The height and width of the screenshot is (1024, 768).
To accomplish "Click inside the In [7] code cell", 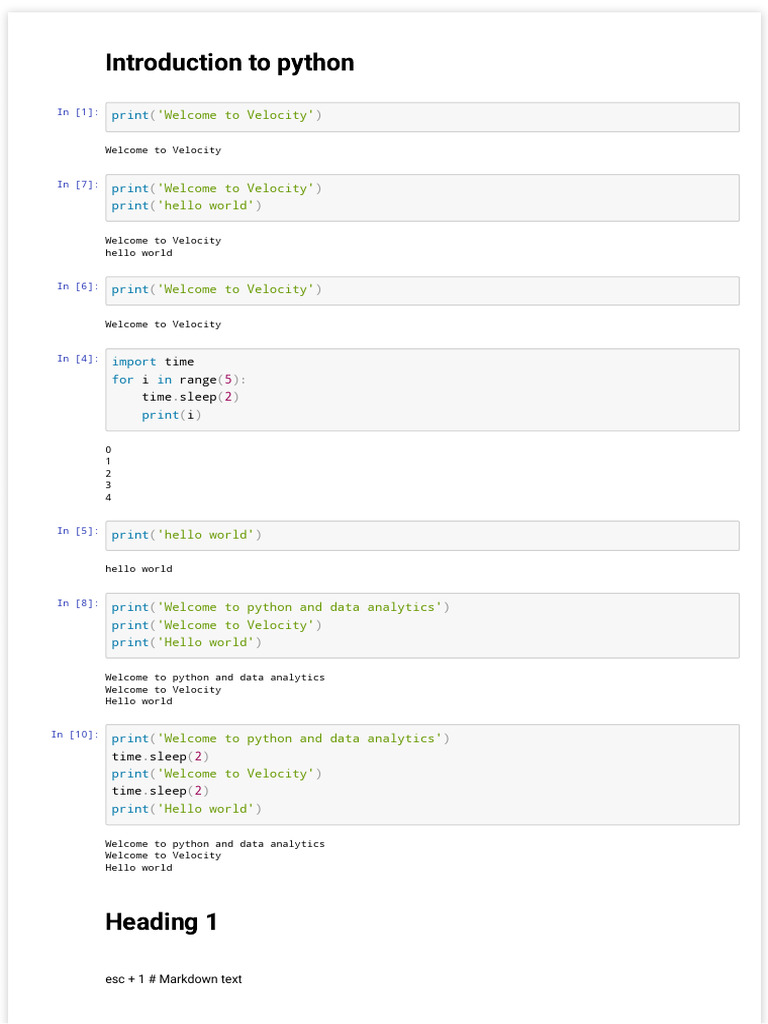I will click(421, 197).
